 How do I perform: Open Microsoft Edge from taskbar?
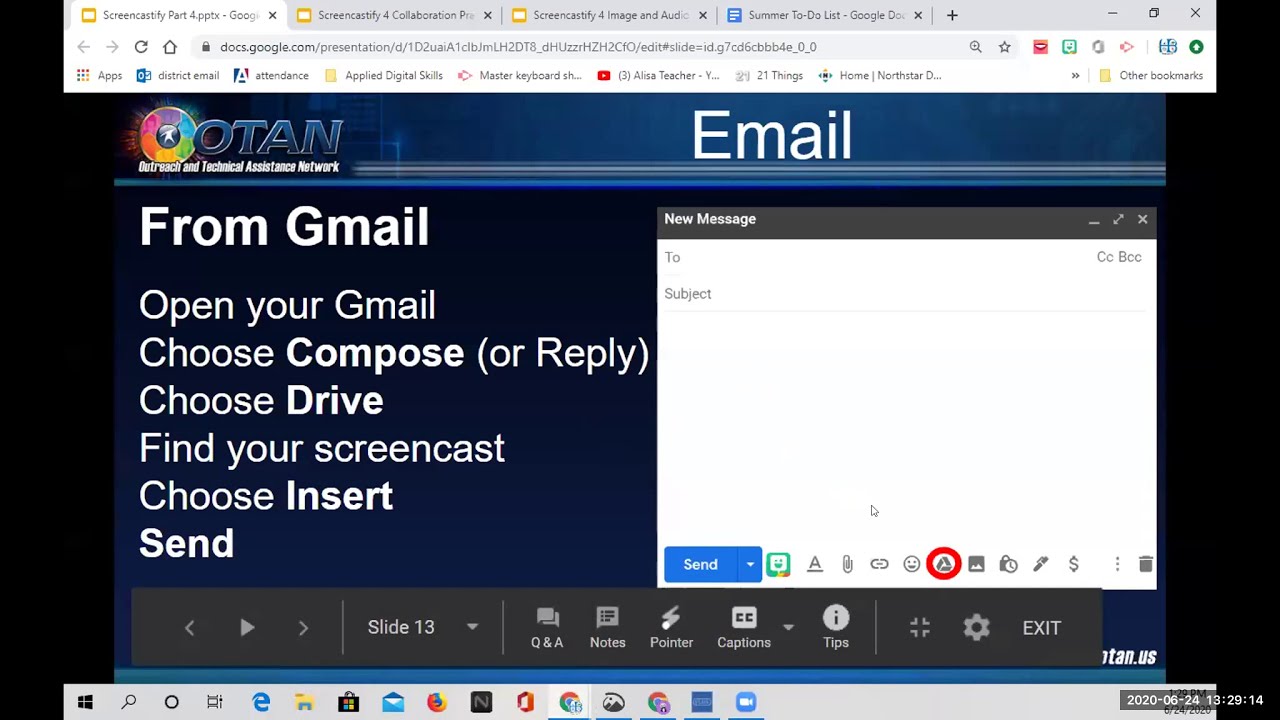click(261, 703)
